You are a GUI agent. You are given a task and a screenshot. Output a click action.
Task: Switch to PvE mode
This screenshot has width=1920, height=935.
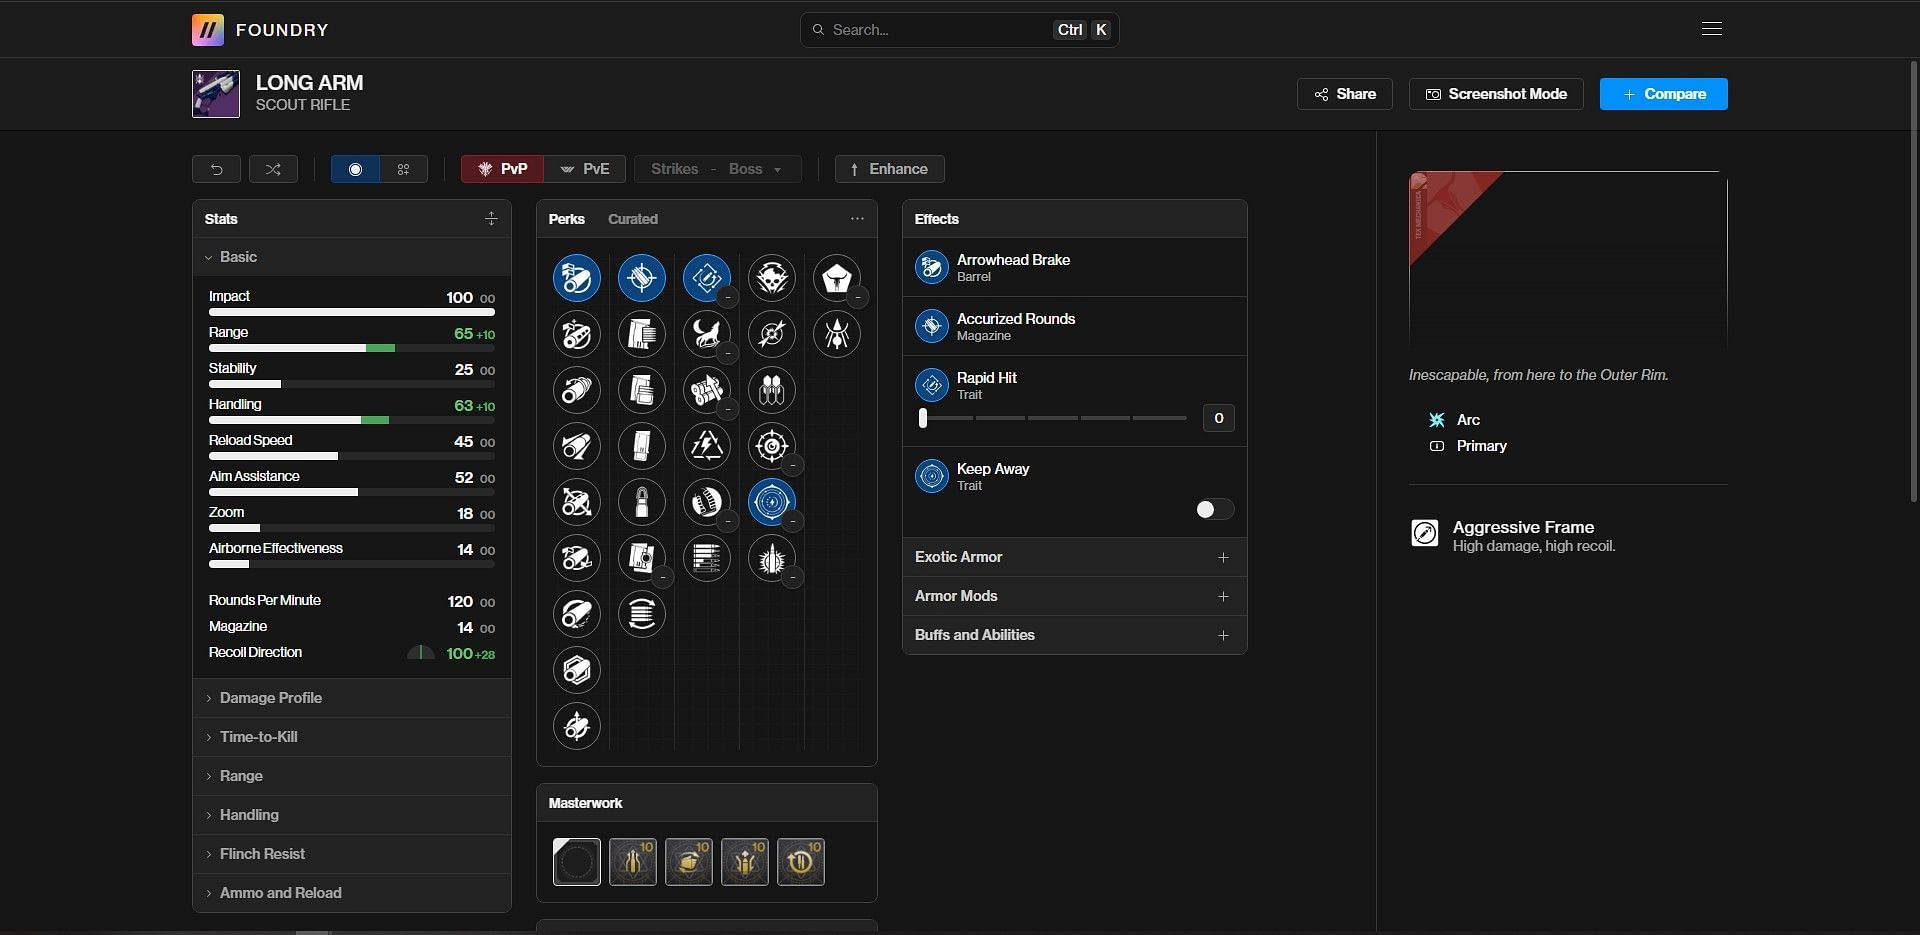click(585, 169)
